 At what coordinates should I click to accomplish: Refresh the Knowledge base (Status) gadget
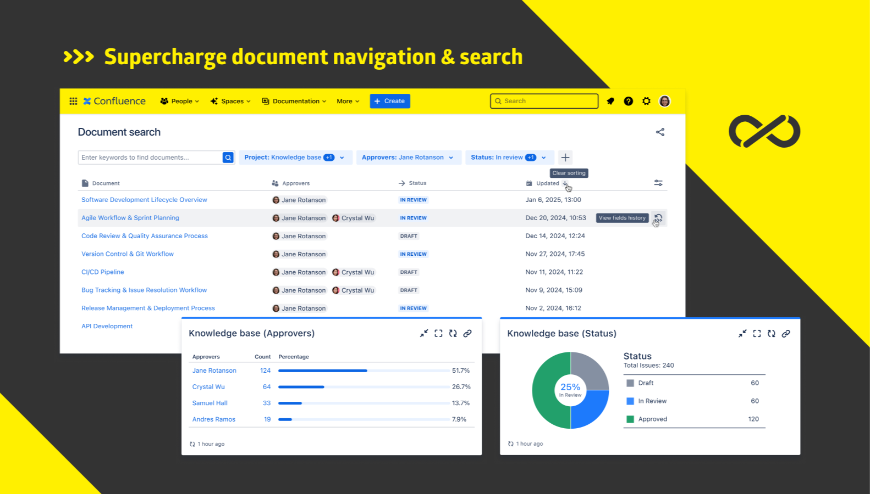pos(771,334)
